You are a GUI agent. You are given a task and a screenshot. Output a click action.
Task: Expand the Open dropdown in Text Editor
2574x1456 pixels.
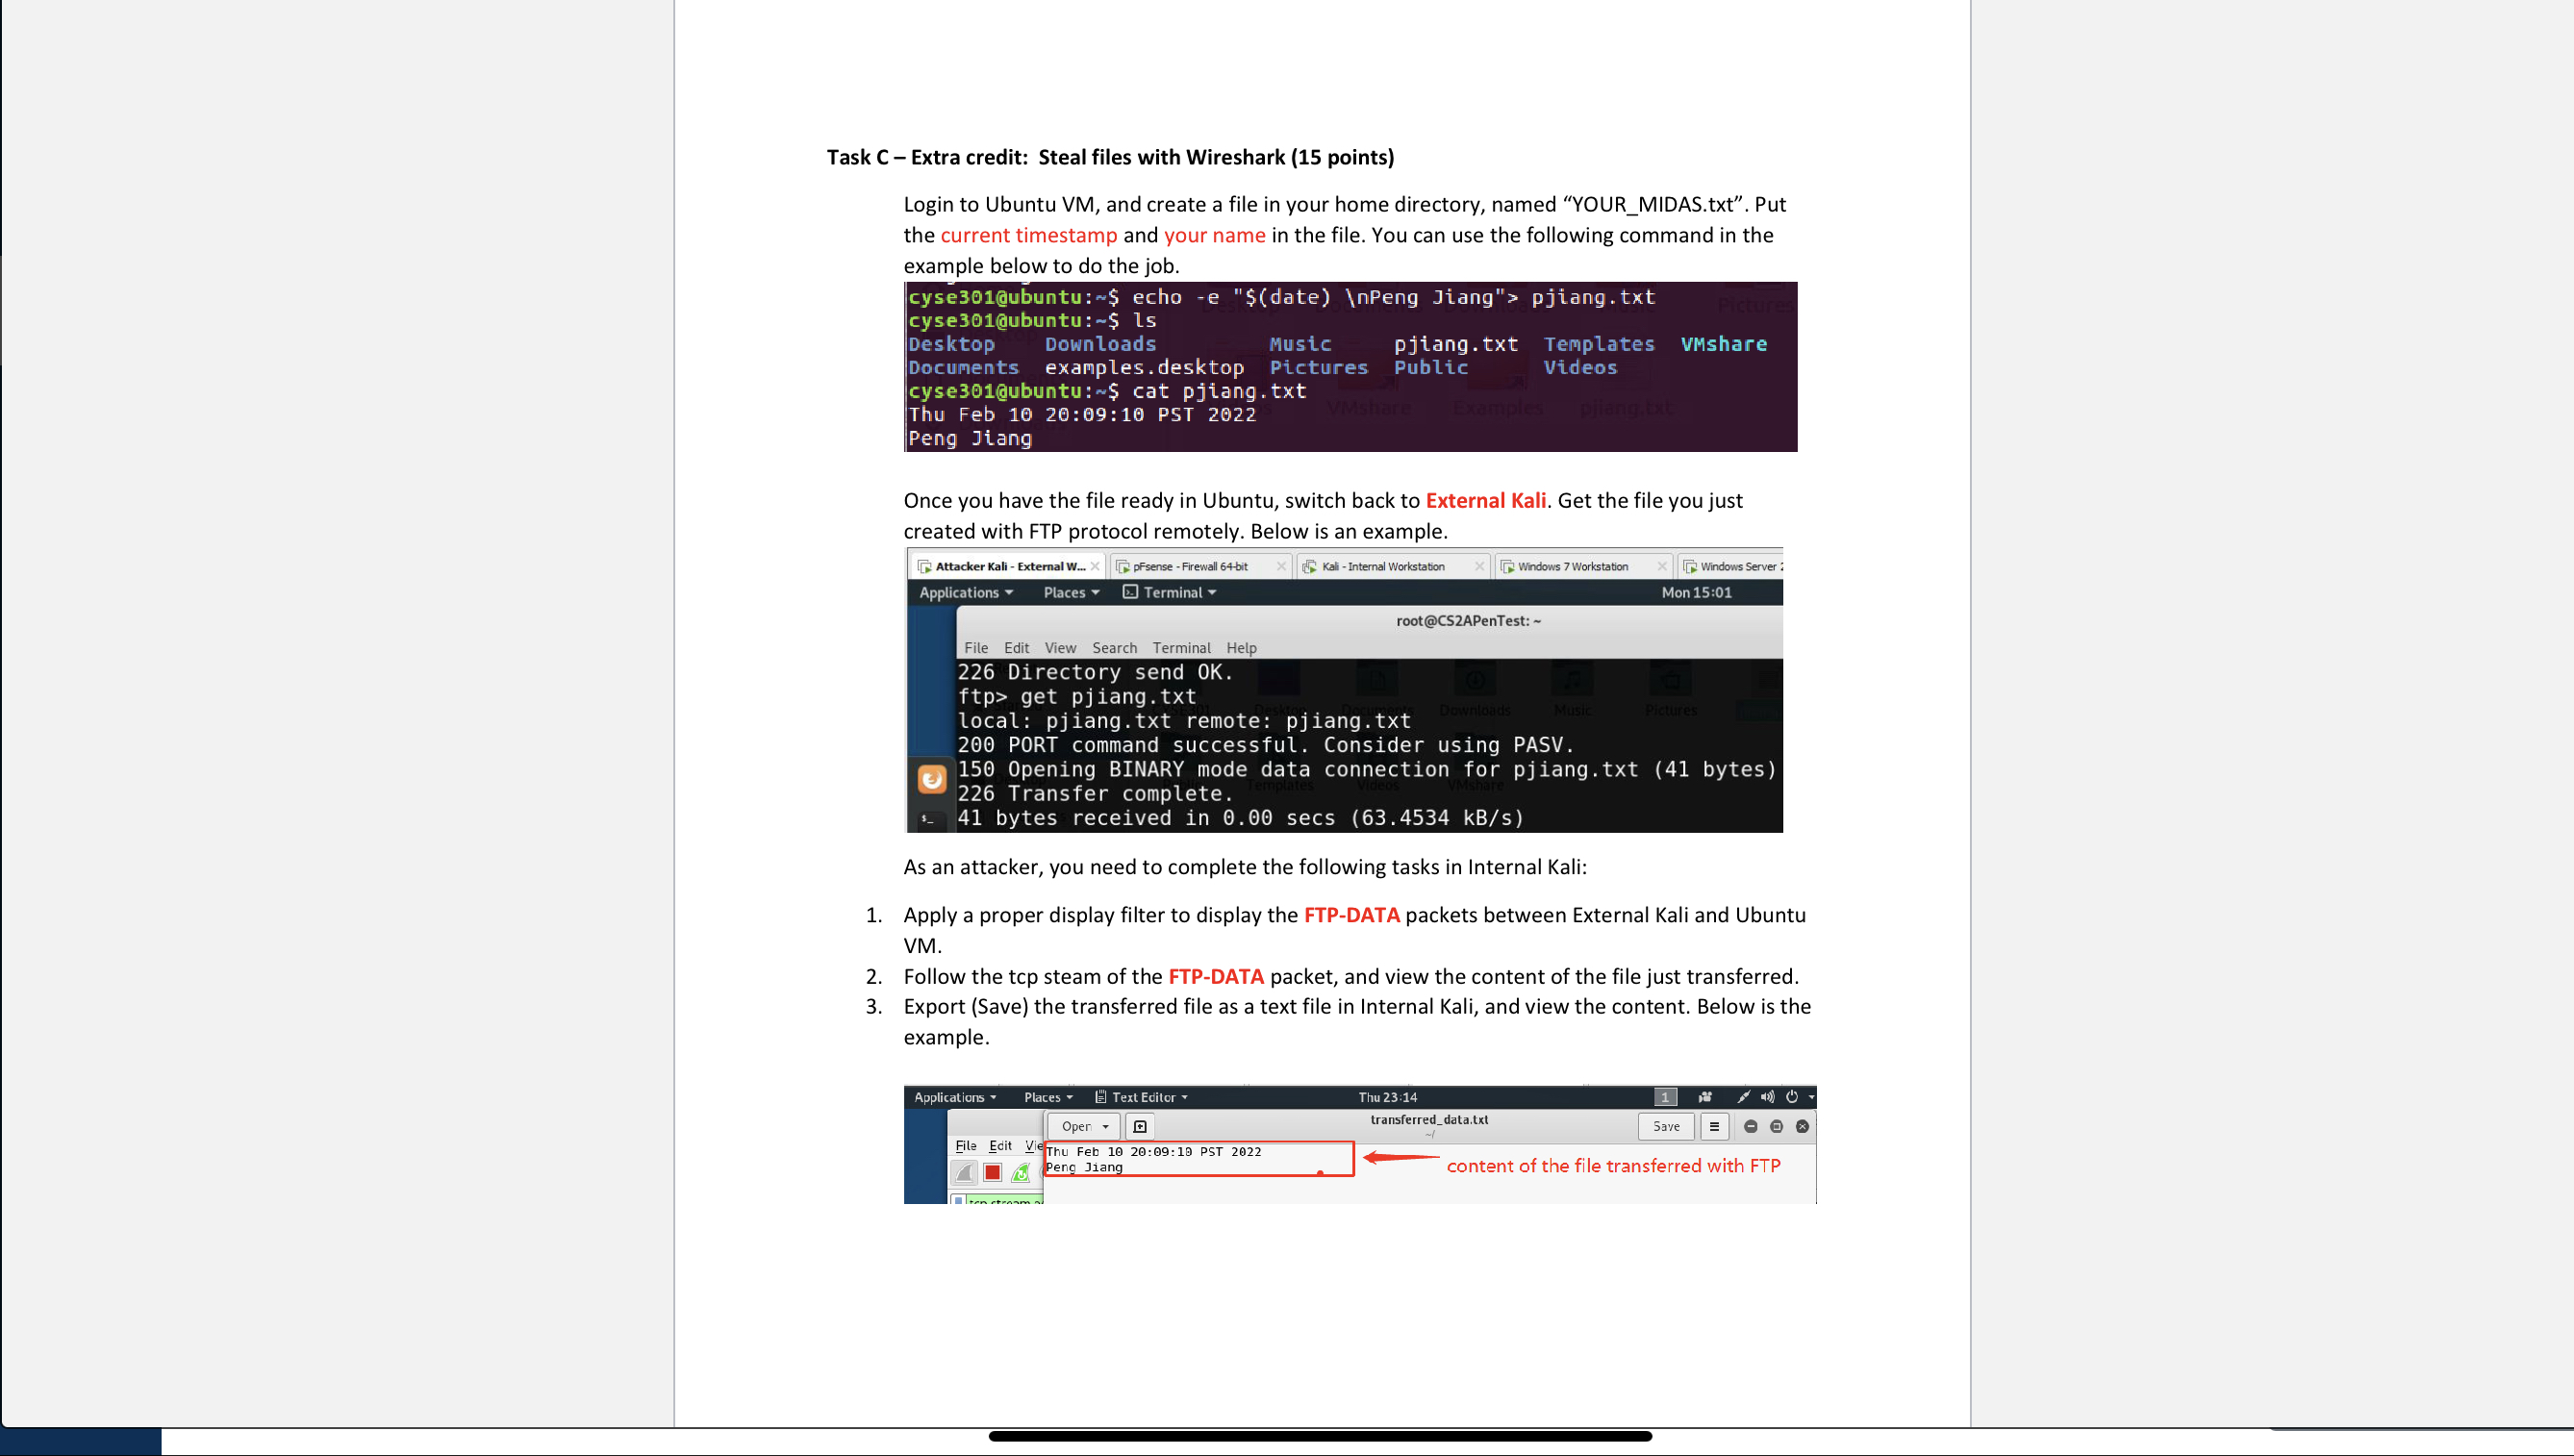pyautogui.click(x=1106, y=1126)
